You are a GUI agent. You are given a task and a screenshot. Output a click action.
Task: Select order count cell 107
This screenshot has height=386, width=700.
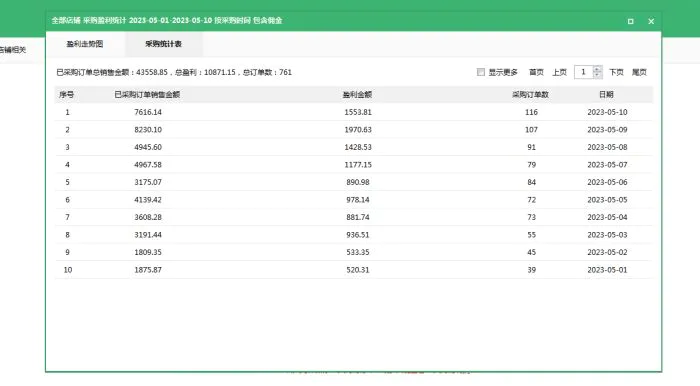click(531, 129)
